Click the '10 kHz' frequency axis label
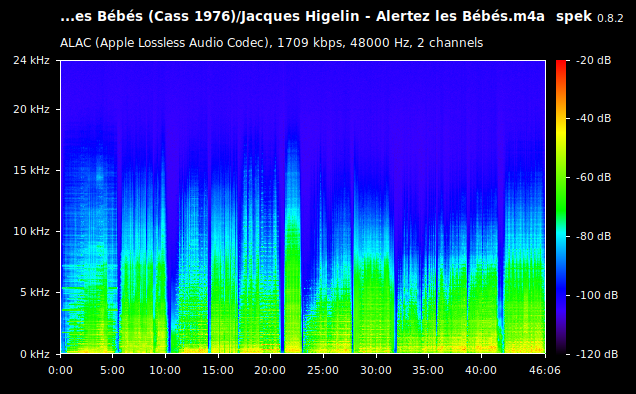 [31, 231]
